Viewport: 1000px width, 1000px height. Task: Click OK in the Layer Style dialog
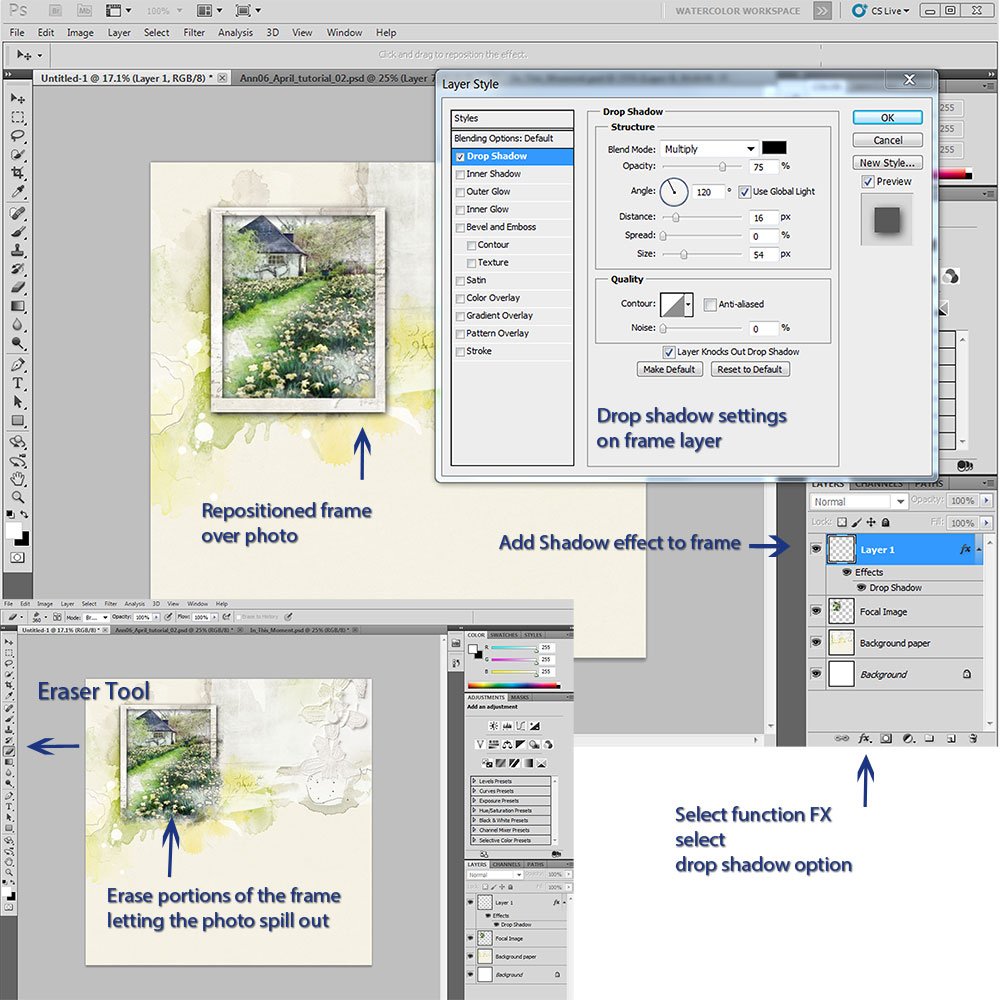(887, 118)
